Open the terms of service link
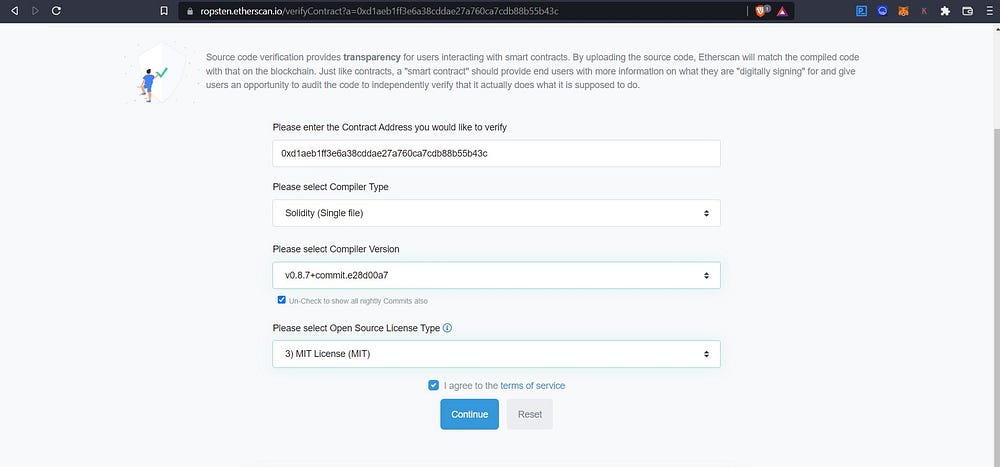 click(533, 385)
